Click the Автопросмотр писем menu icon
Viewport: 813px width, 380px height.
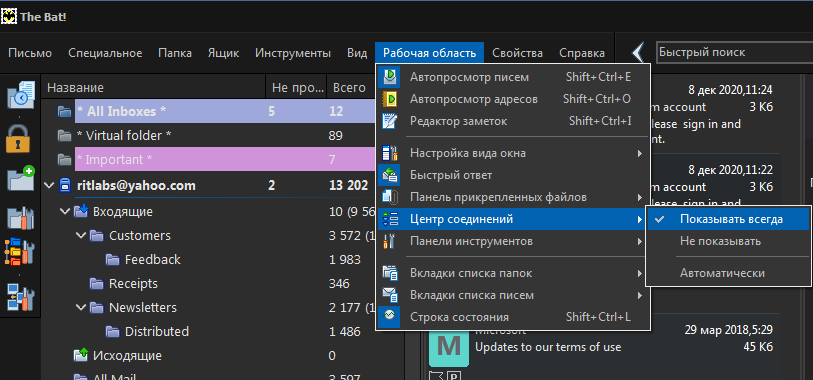(x=389, y=77)
